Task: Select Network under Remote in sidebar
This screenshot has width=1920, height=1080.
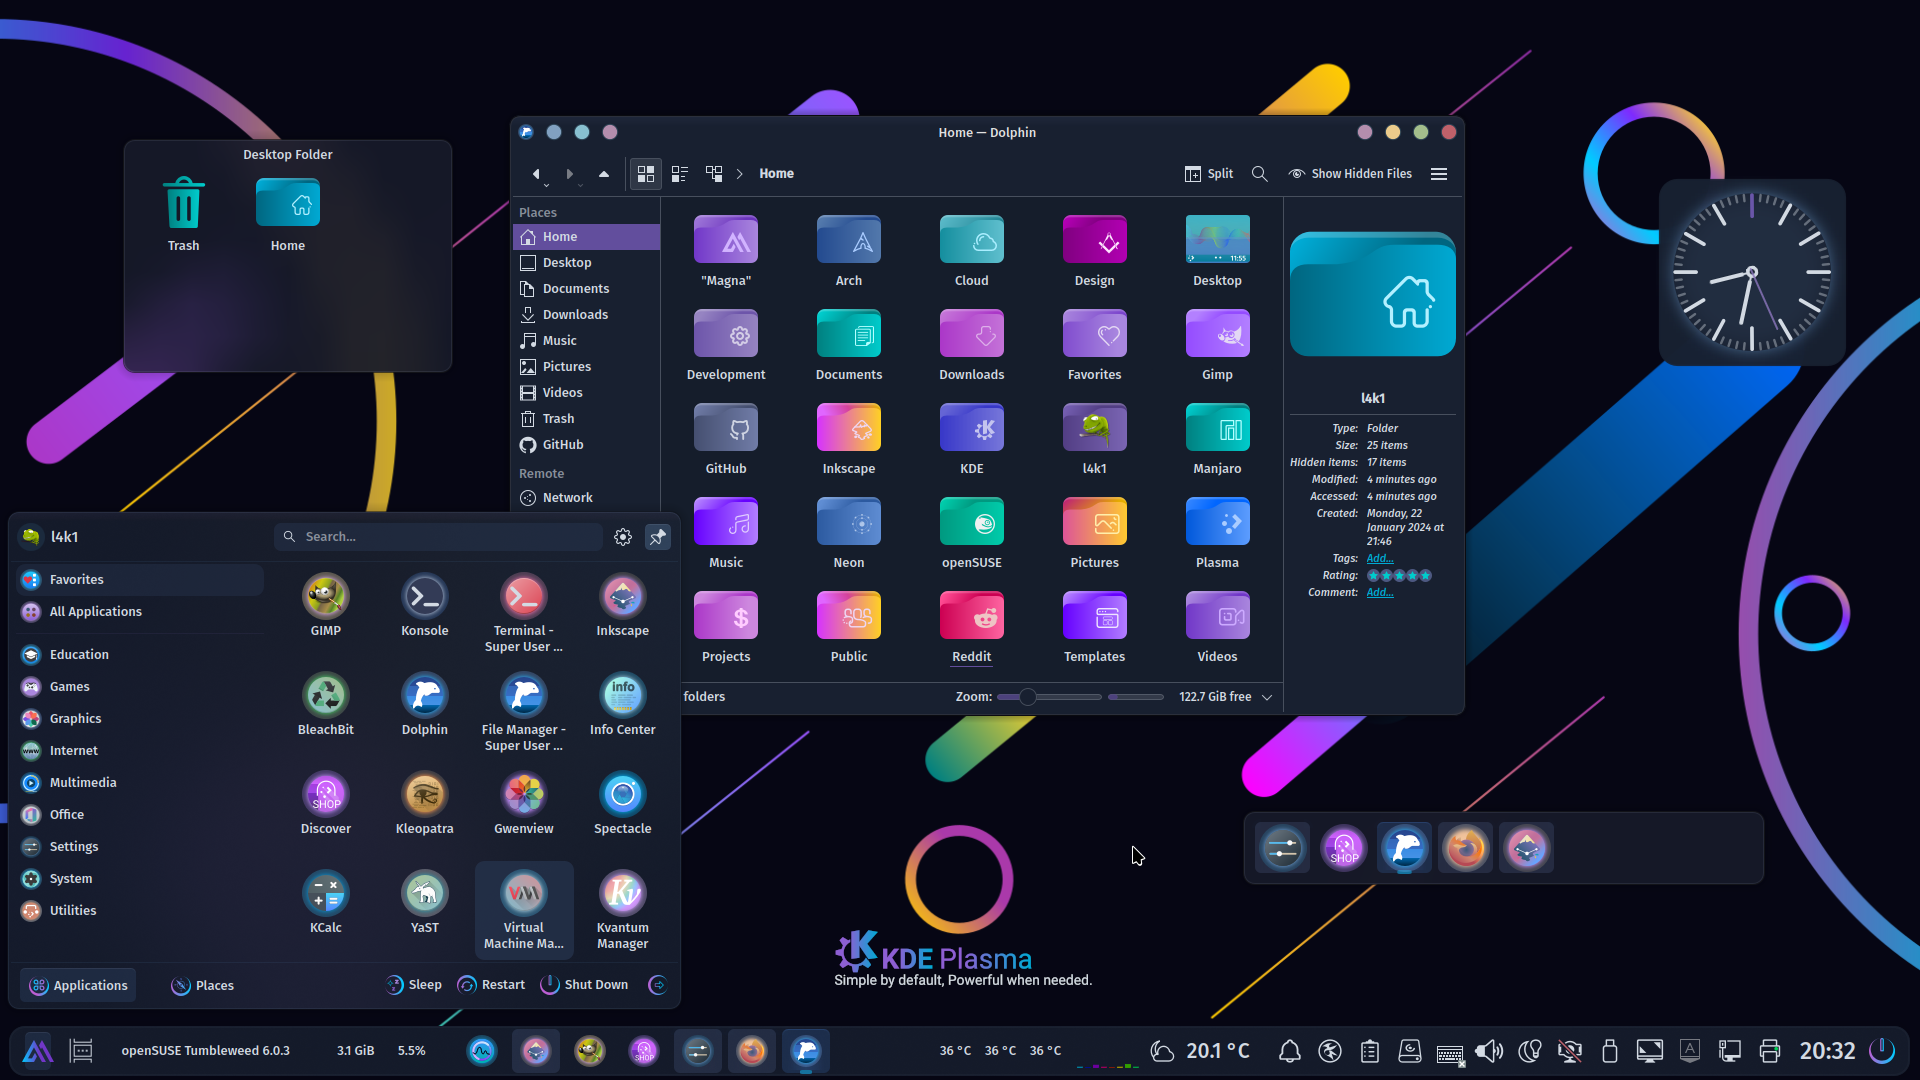Action: coord(586,498)
